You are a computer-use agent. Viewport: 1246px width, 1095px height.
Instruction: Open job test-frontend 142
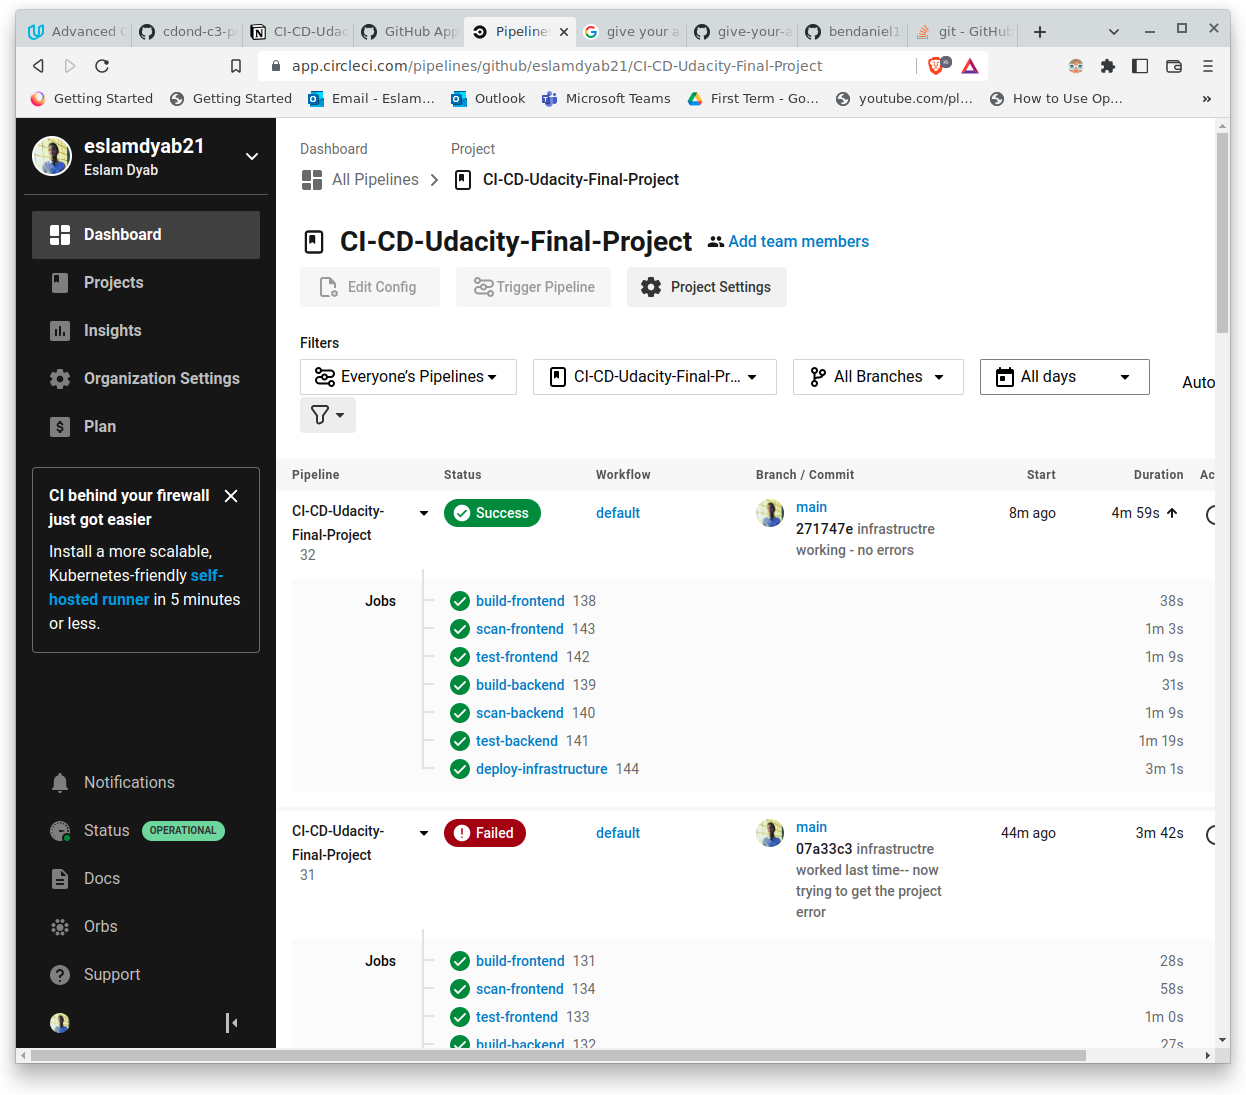click(x=517, y=658)
